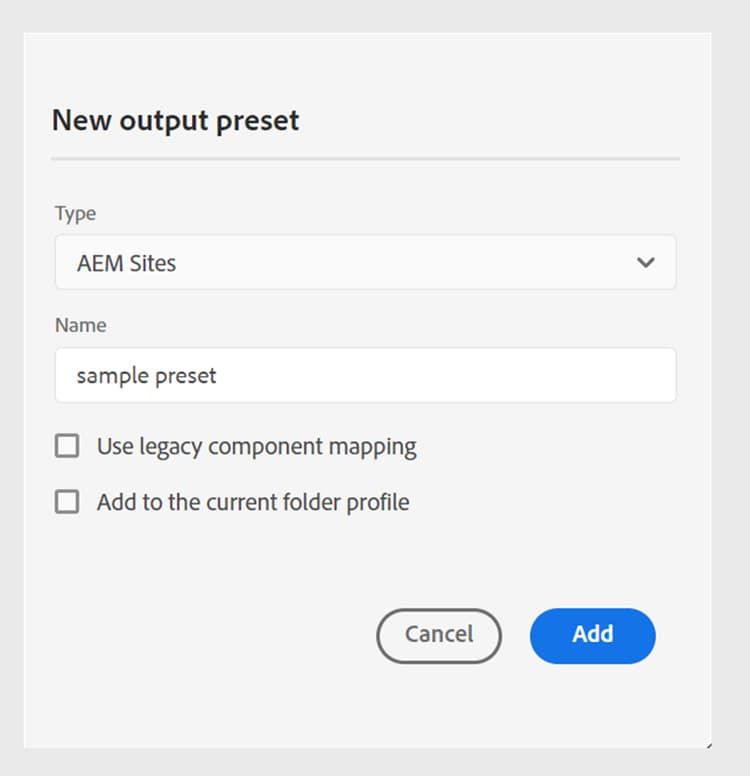Click the "New output preset" dialog title

click(x=175, y=121)
